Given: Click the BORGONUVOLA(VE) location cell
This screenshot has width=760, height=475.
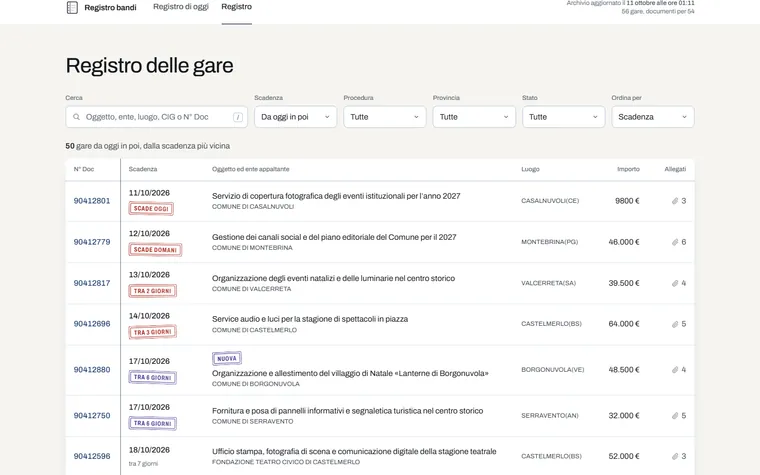Looking at the screenshot, I should (553, 369).
